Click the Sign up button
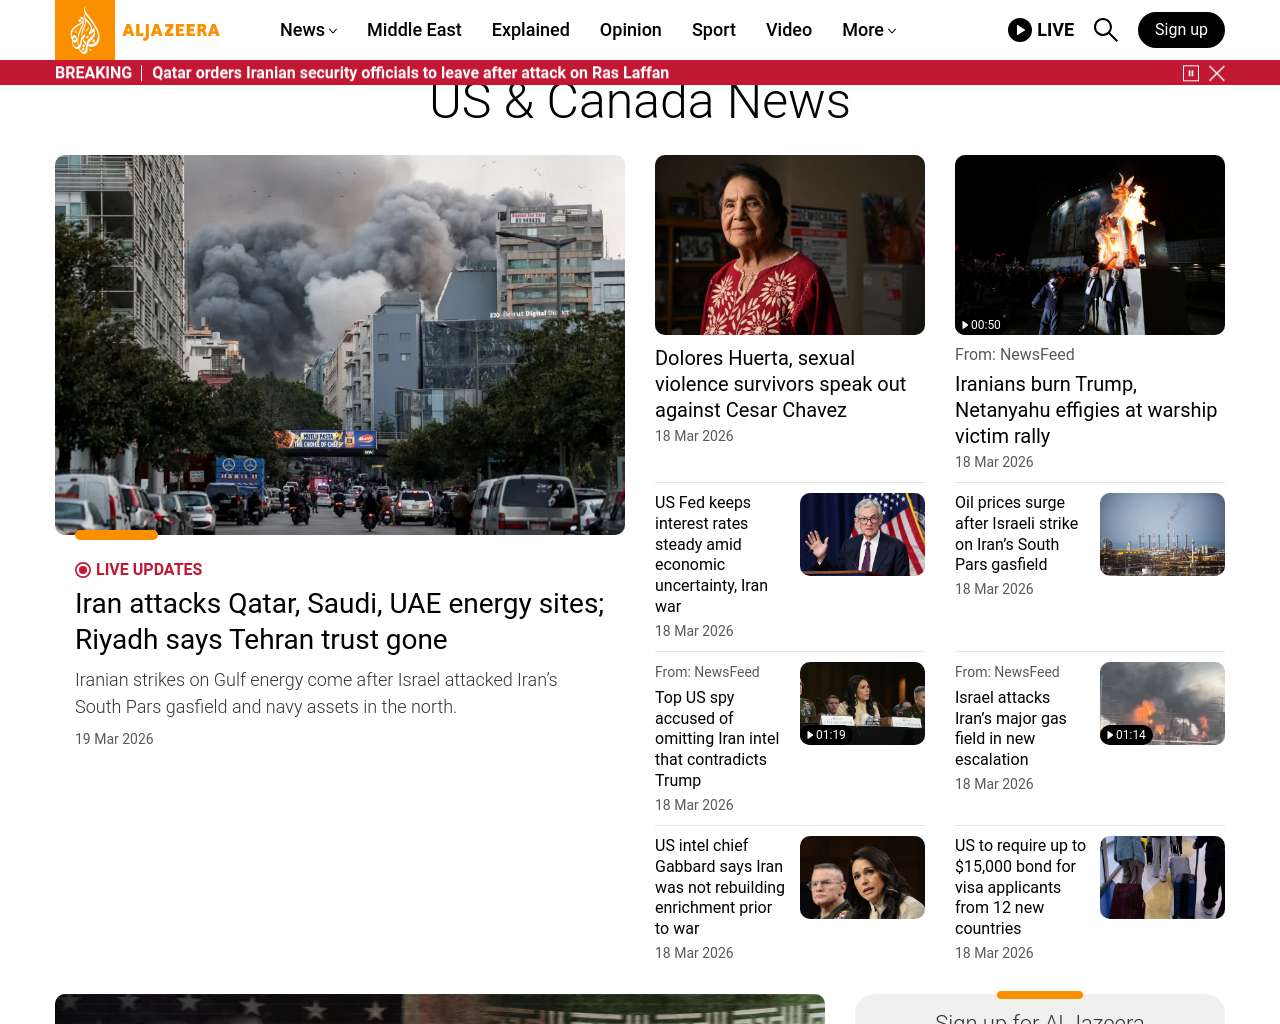This screenshot has height=1024, width=1280. tap(1180, 30)
